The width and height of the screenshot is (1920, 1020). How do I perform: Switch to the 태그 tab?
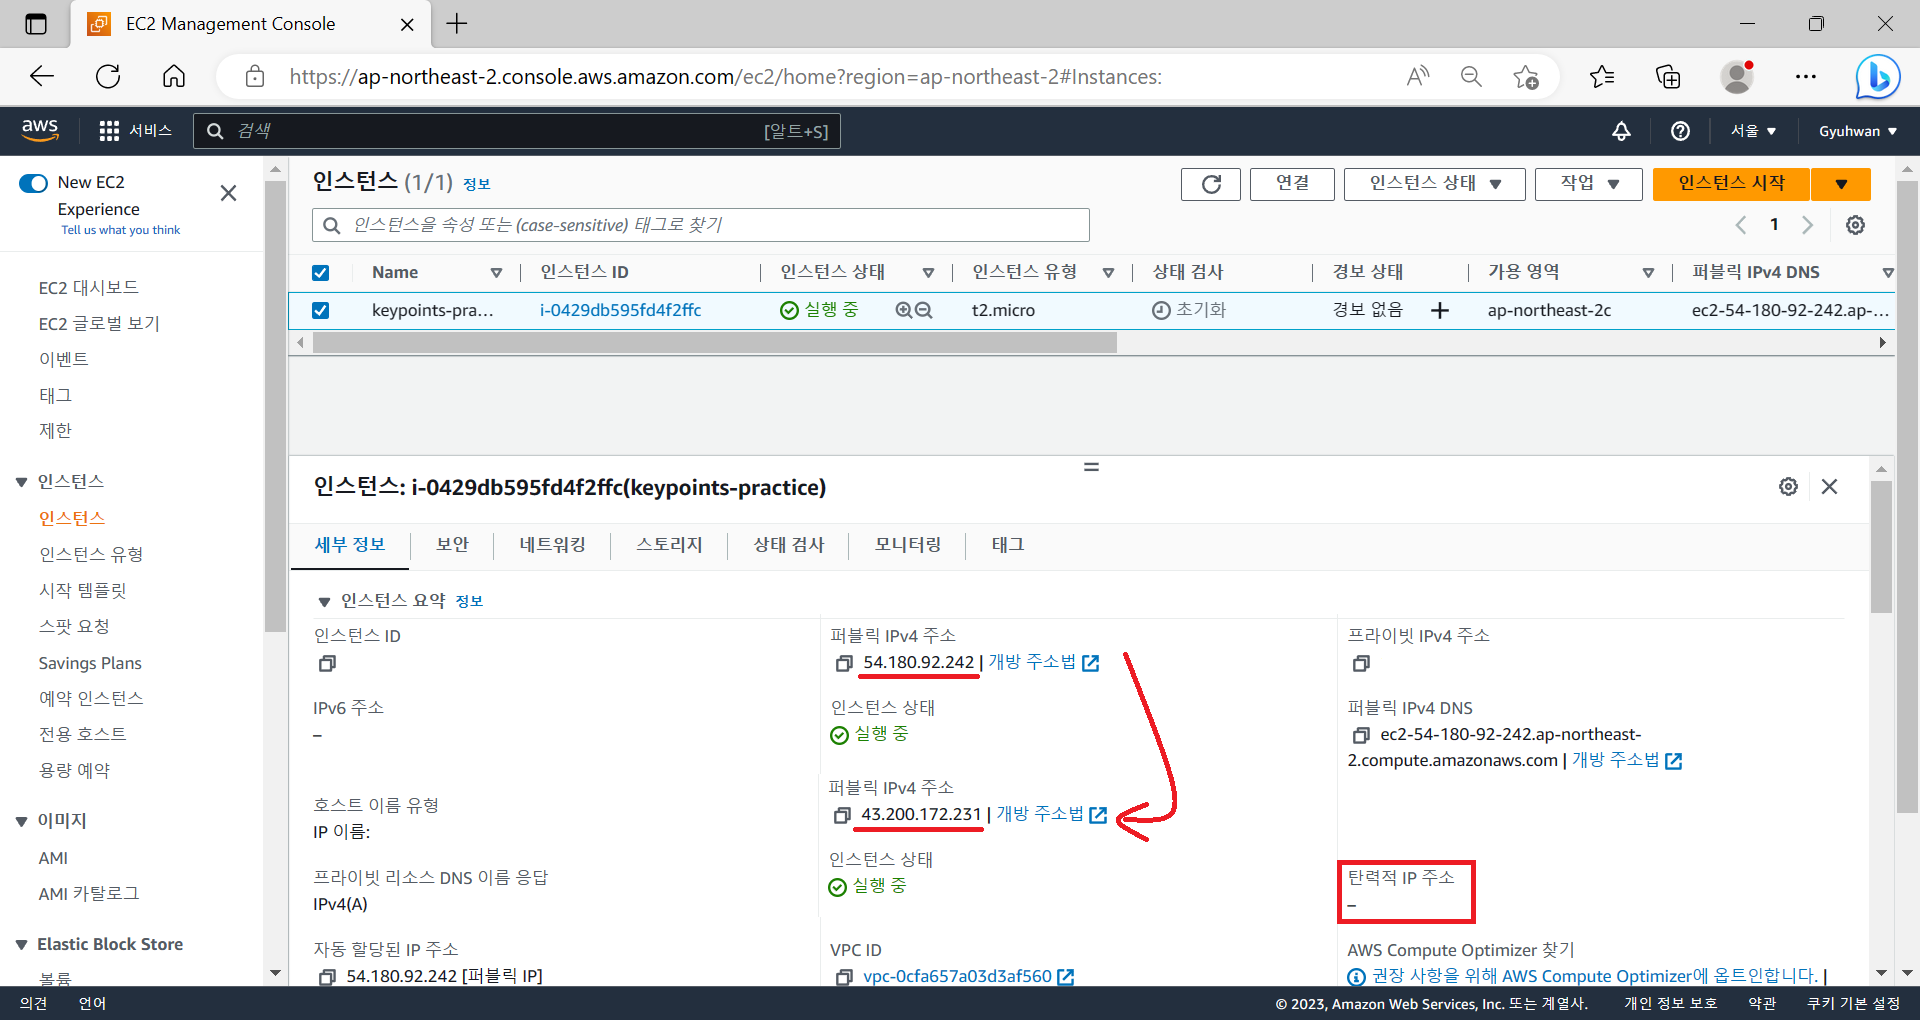[x=1007, y=545]
